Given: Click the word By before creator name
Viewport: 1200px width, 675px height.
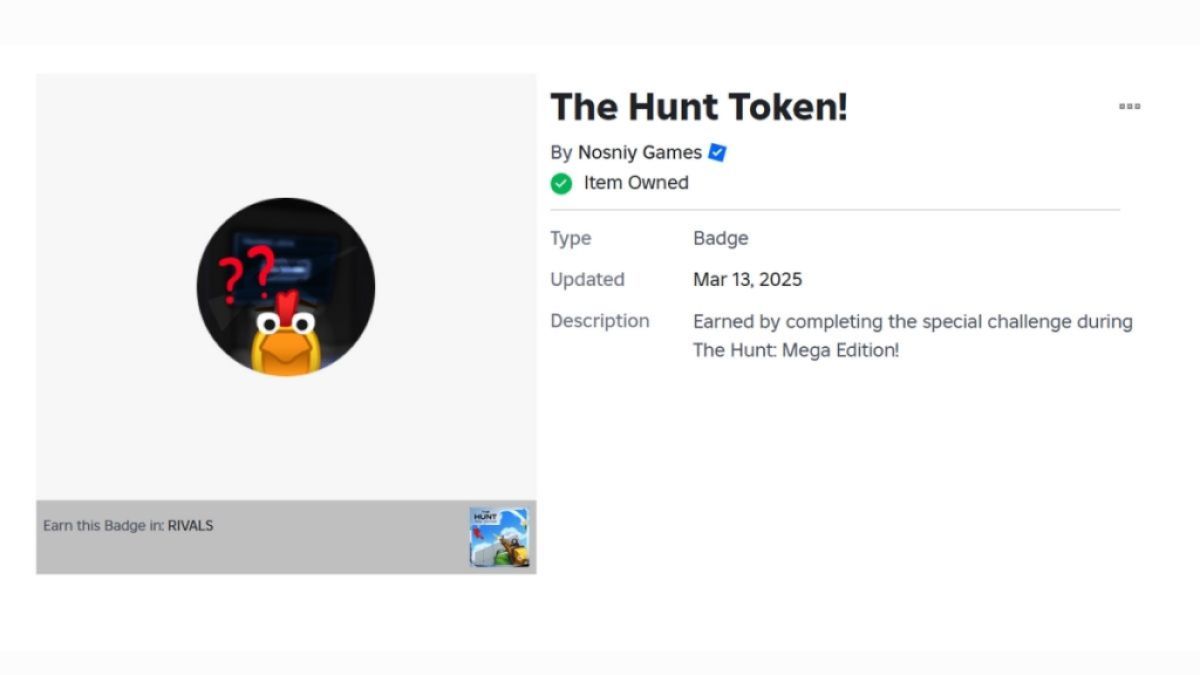Looking at the screenshot, I should [x=560, y=153].
